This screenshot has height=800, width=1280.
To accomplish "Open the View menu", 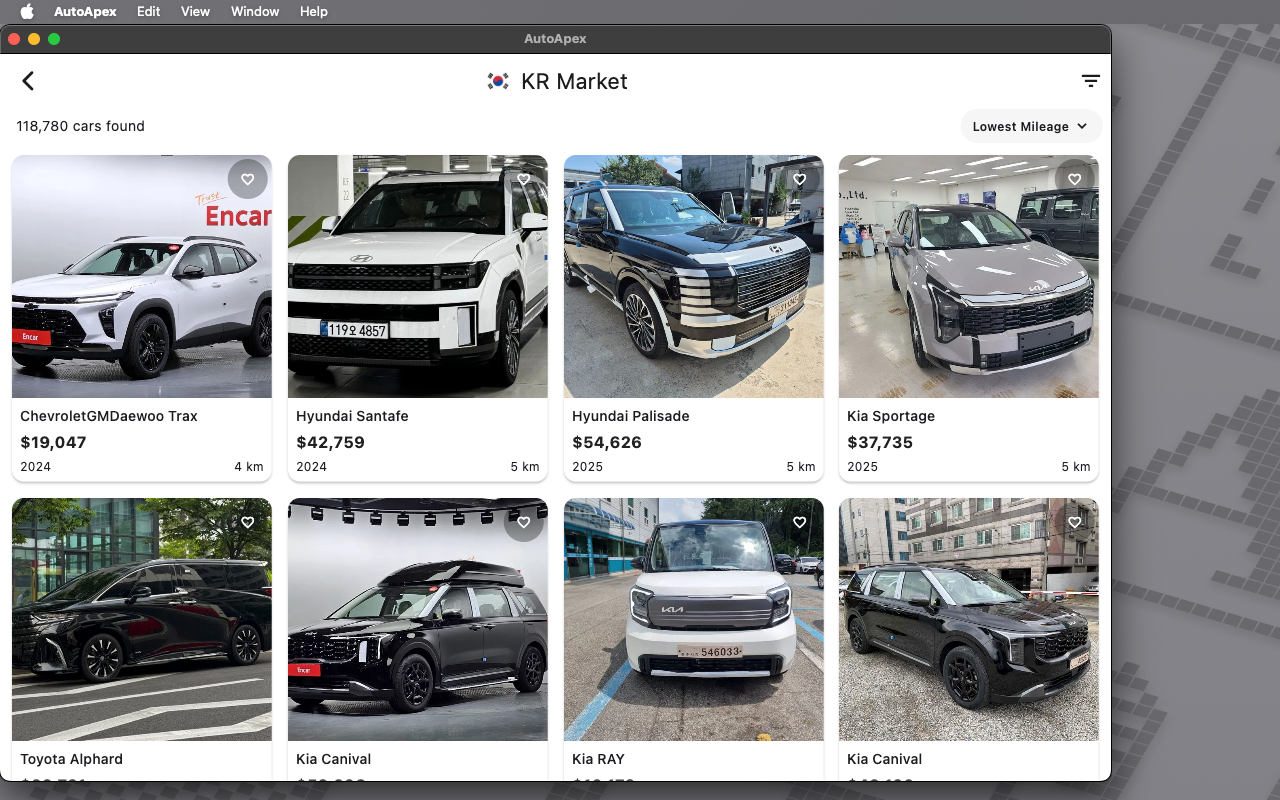I will point(195,11).
